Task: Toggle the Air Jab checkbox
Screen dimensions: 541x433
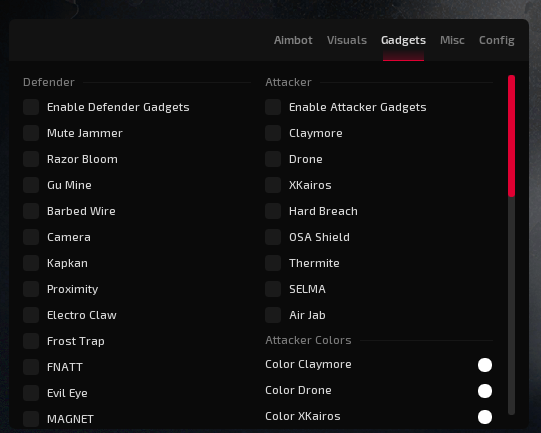Action: (273, 315)
